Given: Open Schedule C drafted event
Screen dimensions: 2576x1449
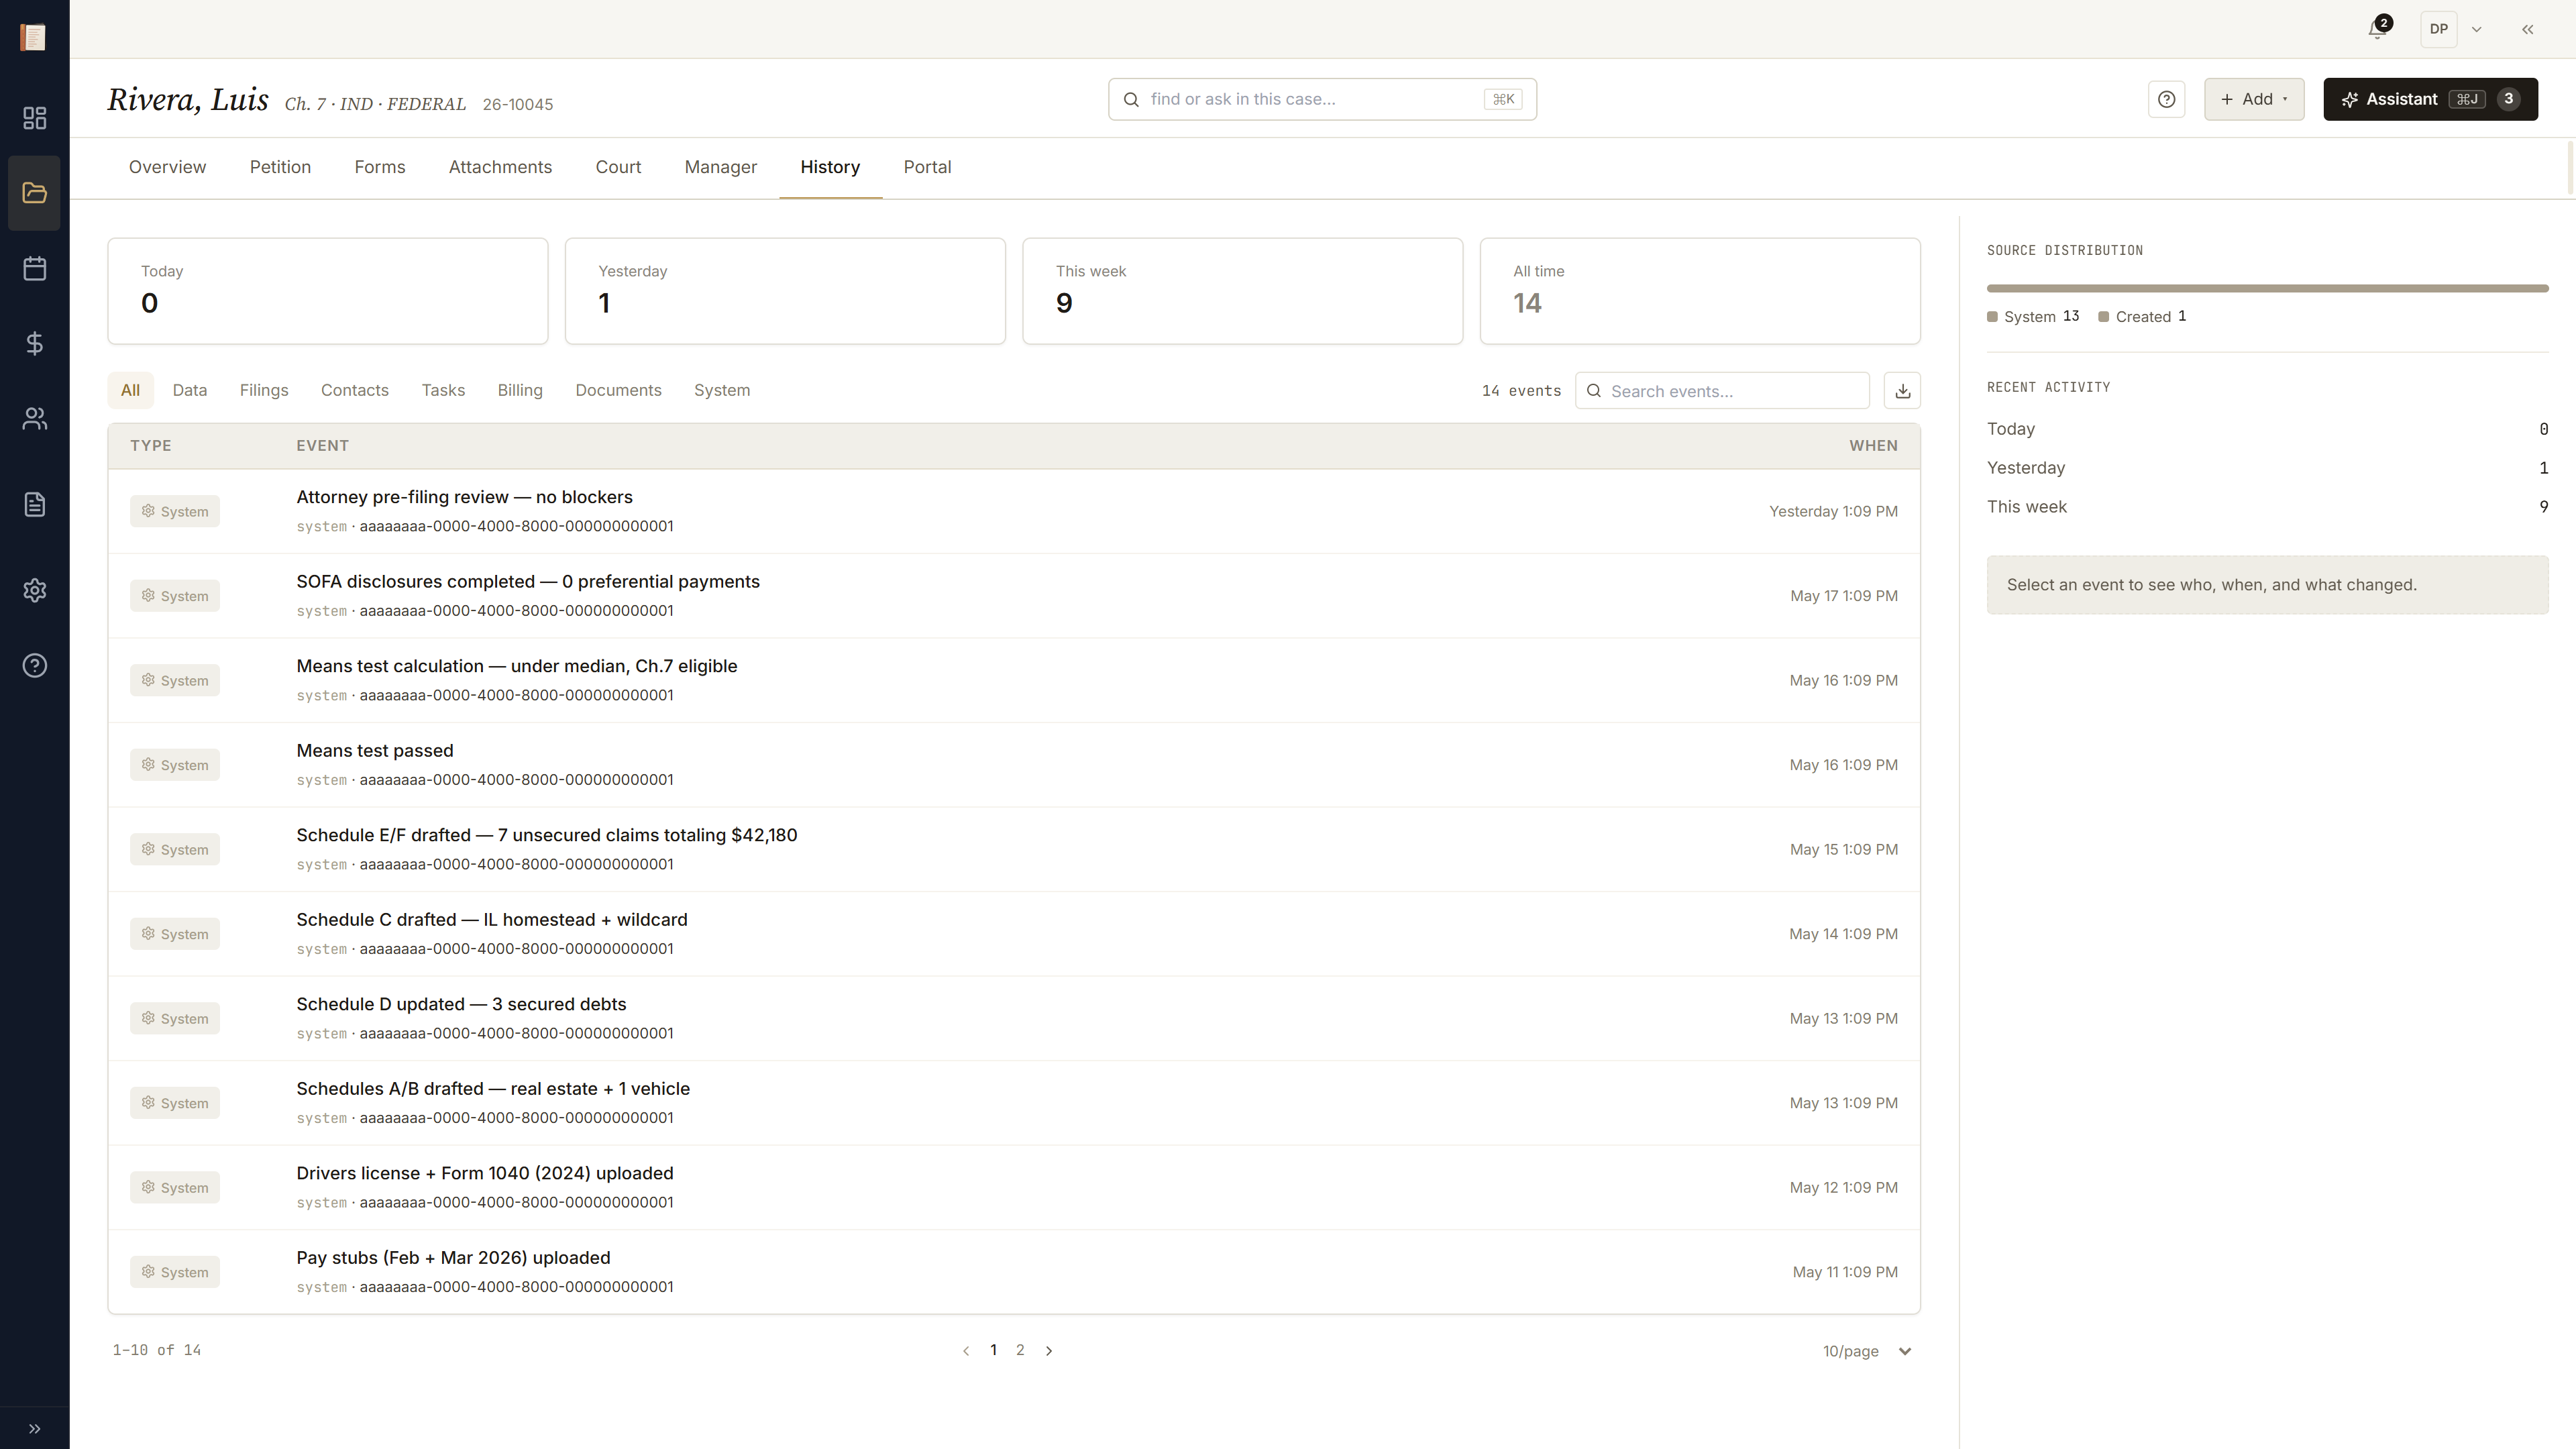Looking at the screenshot, I should point(1014,934).
